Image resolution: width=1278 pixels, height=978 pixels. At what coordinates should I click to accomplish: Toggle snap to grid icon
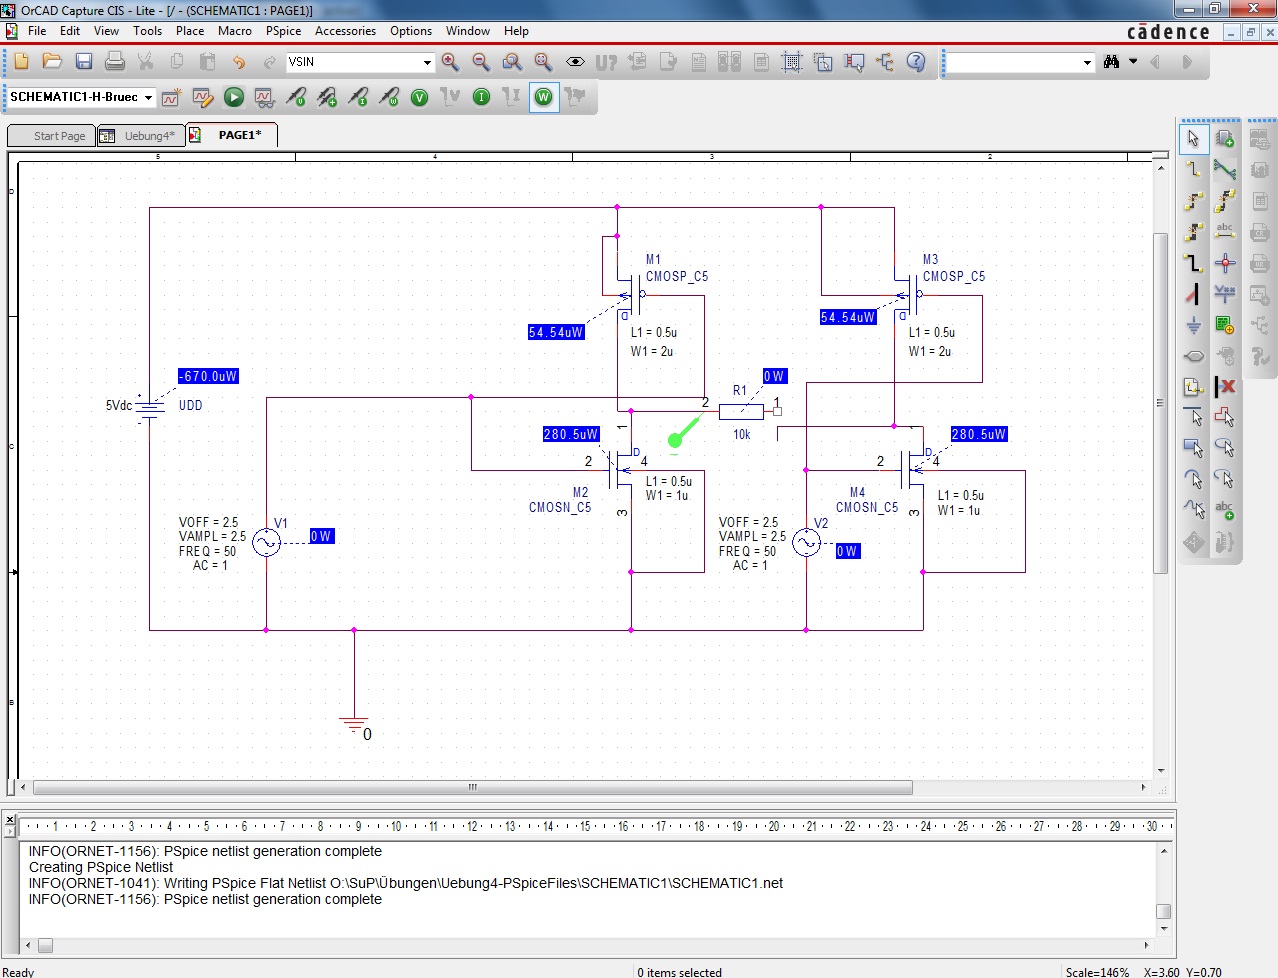(792, 62)
